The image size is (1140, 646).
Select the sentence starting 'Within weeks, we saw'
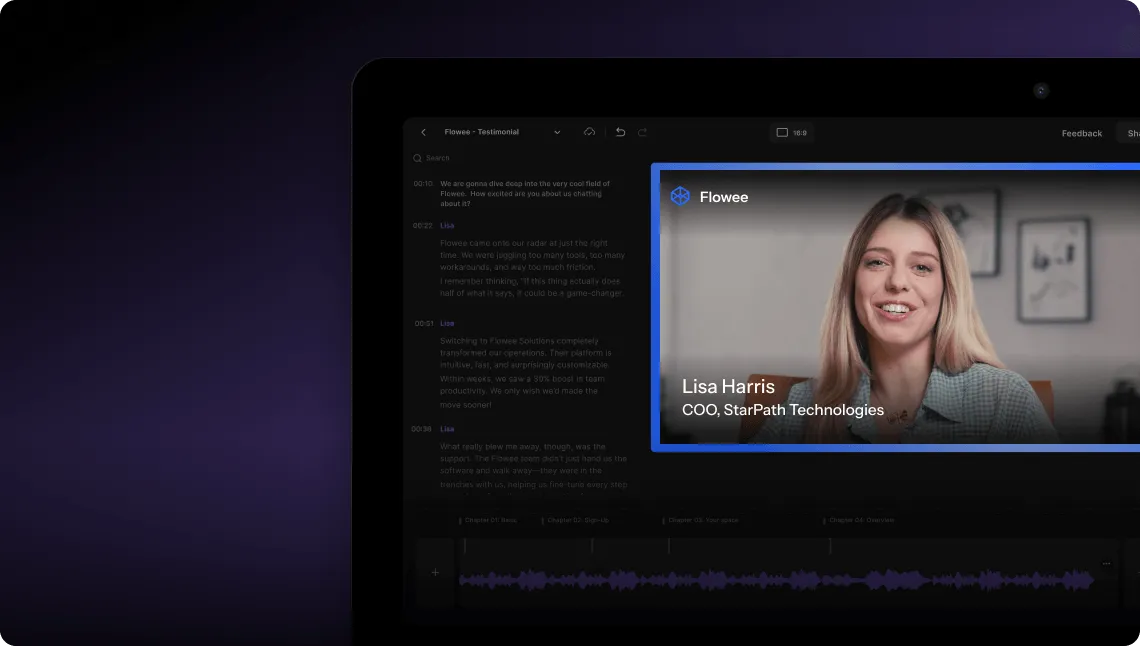pyautogui.click(x=522, y=392)
